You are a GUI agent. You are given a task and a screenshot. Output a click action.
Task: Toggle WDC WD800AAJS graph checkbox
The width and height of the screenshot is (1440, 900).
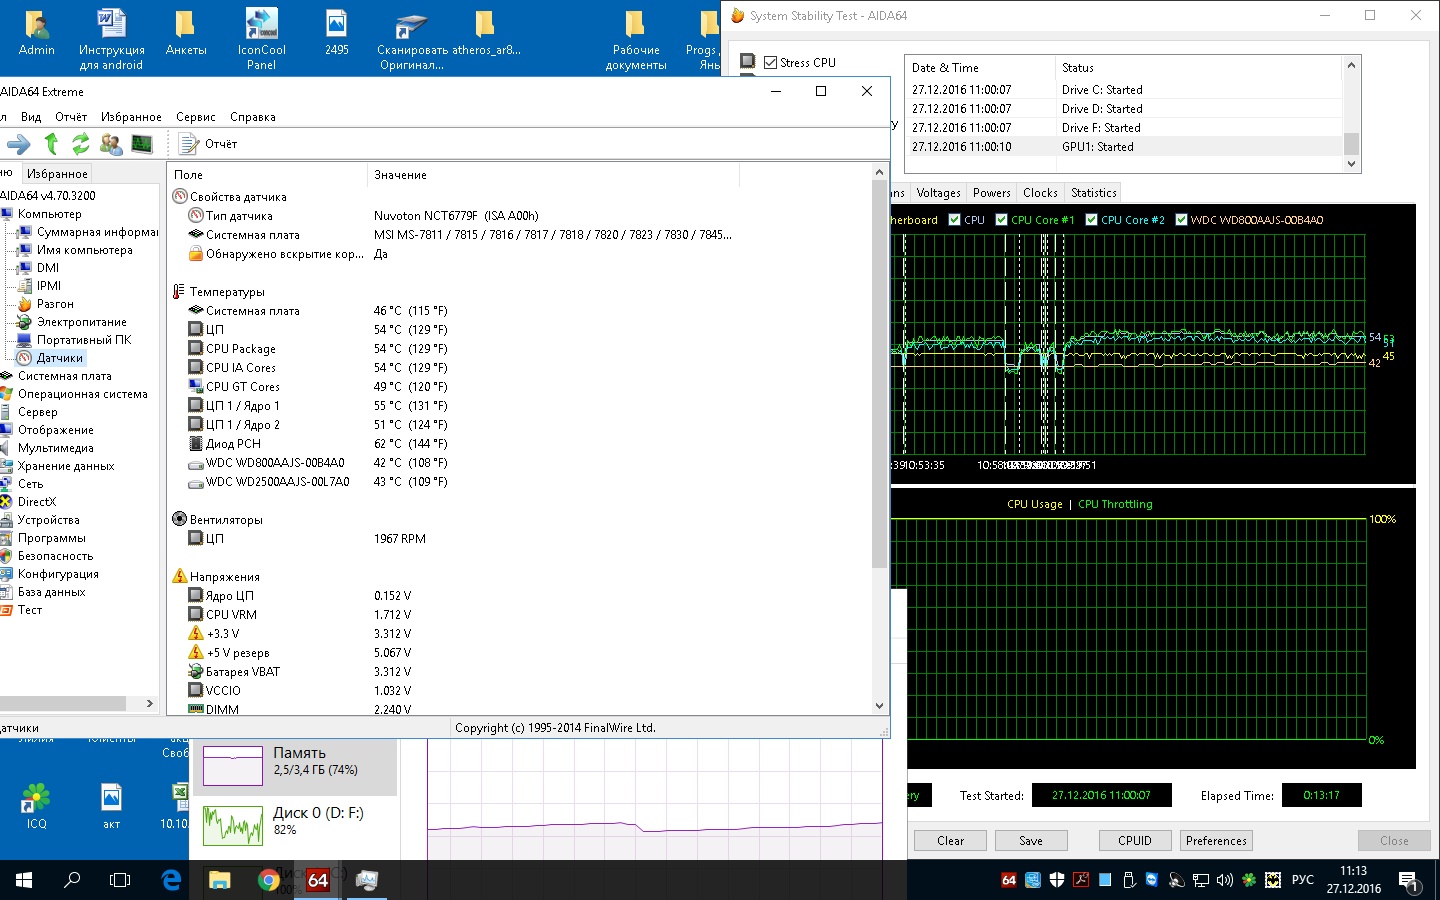pos(1181,220)
